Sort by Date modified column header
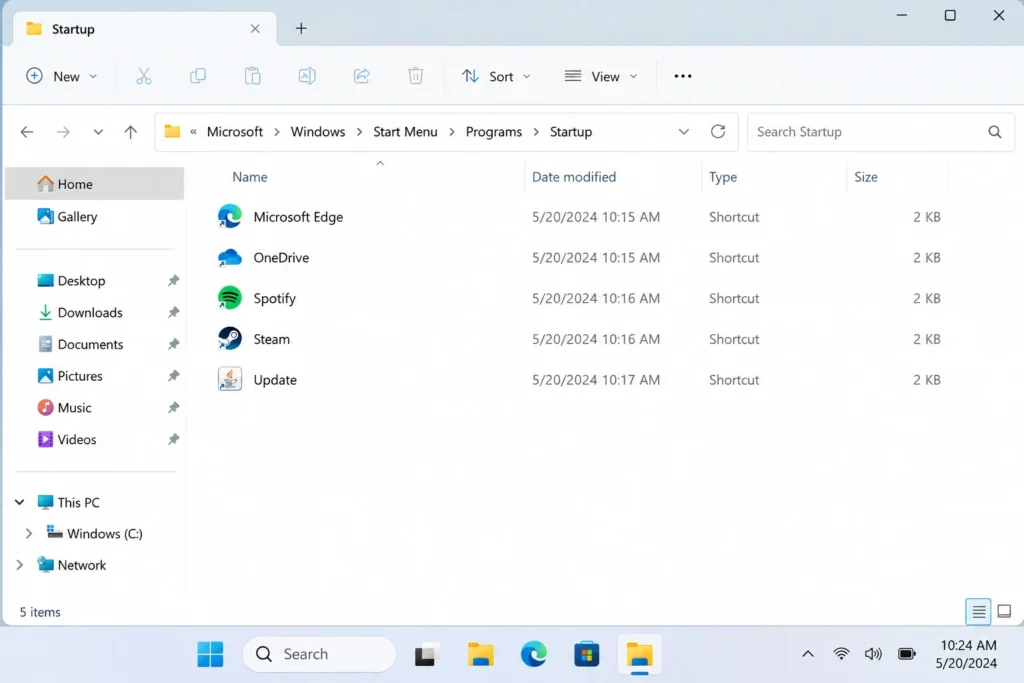1024x683 pixels. (574, 177)
